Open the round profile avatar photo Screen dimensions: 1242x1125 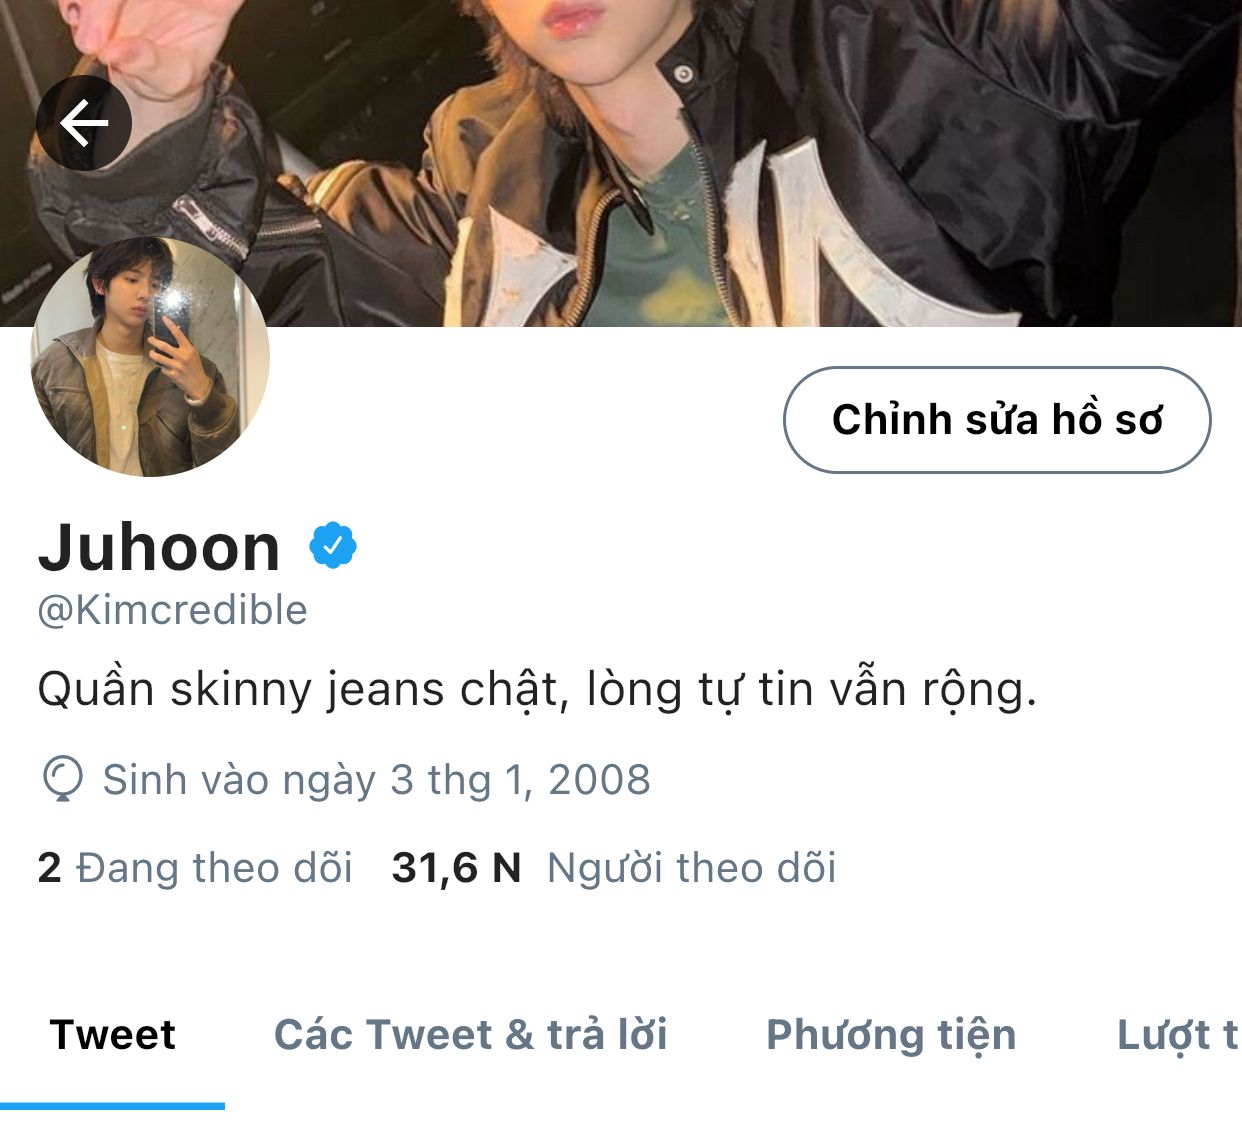(x=150, y=357)
